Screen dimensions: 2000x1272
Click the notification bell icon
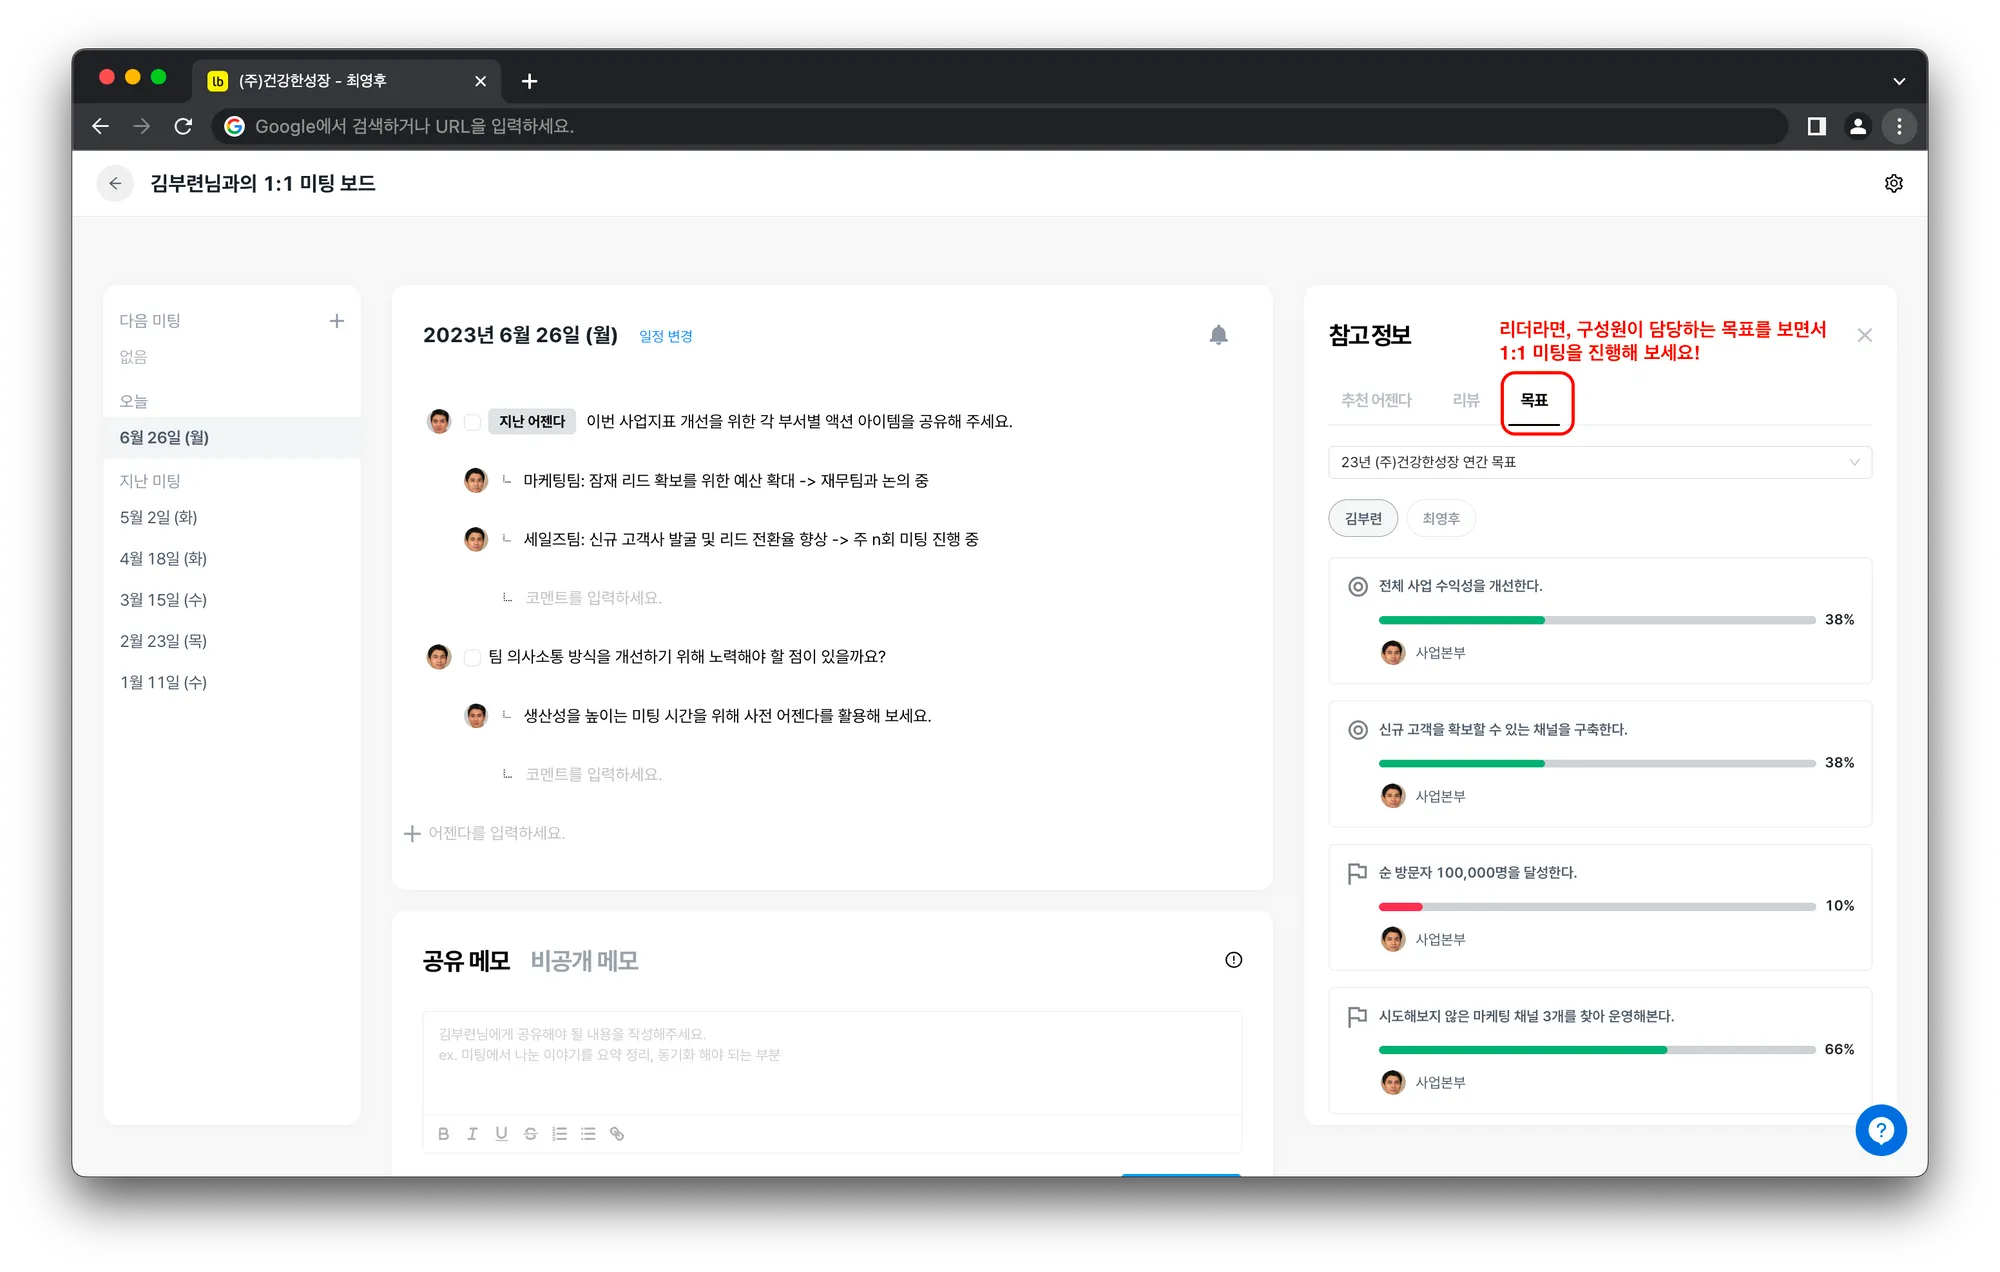point(1218,335)
